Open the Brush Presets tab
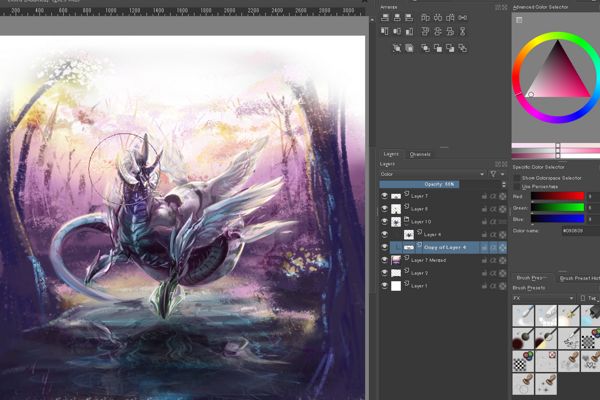Screen dimensions: 600x400 tap(532, 278)
